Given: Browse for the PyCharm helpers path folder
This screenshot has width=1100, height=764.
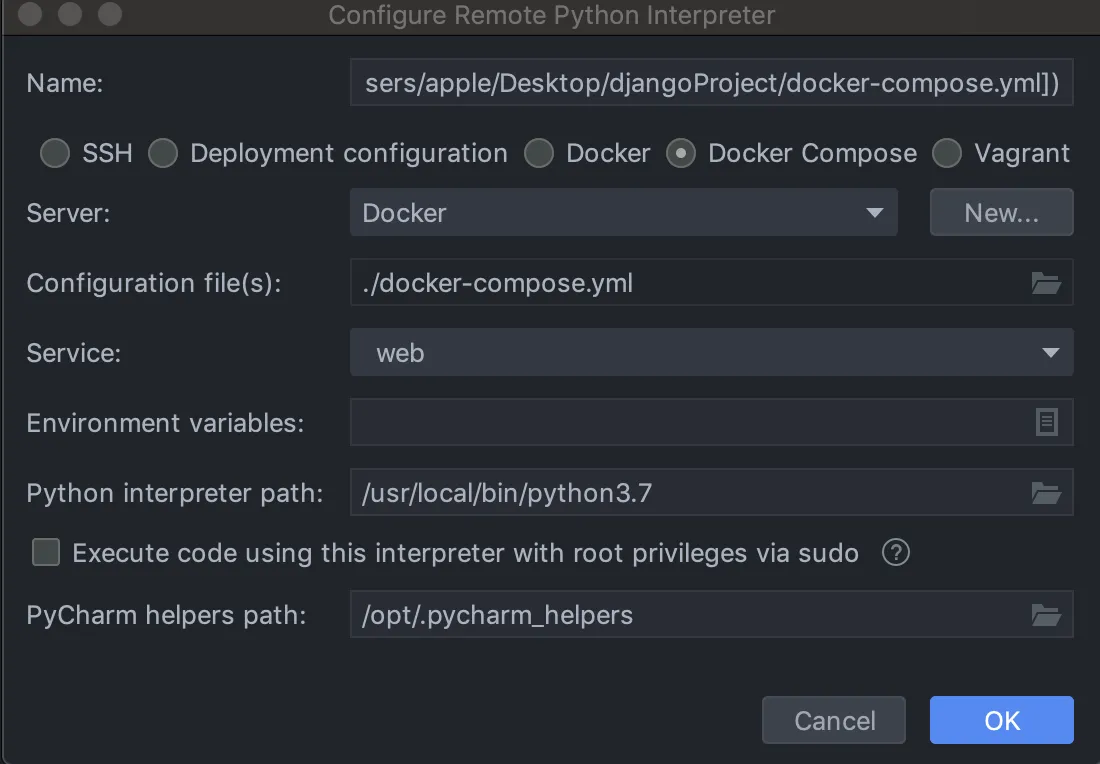Looking at the screenshot, I should click(1046, 614).
